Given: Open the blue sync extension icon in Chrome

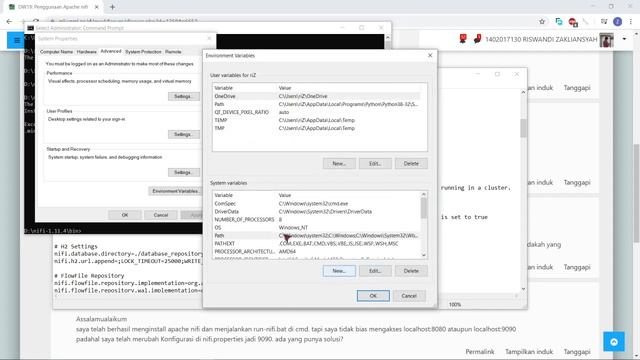Looking at the screenshot, I should tap(558, 22).
